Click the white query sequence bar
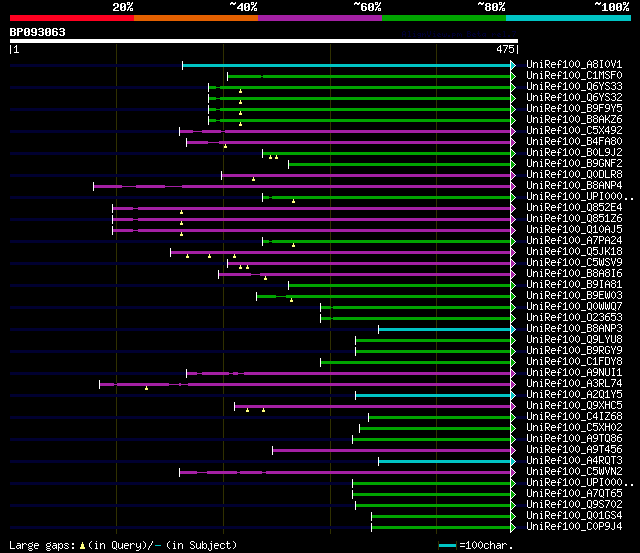Image resolution: width=640 pixels, height=553 pixels. click(264, 41)
